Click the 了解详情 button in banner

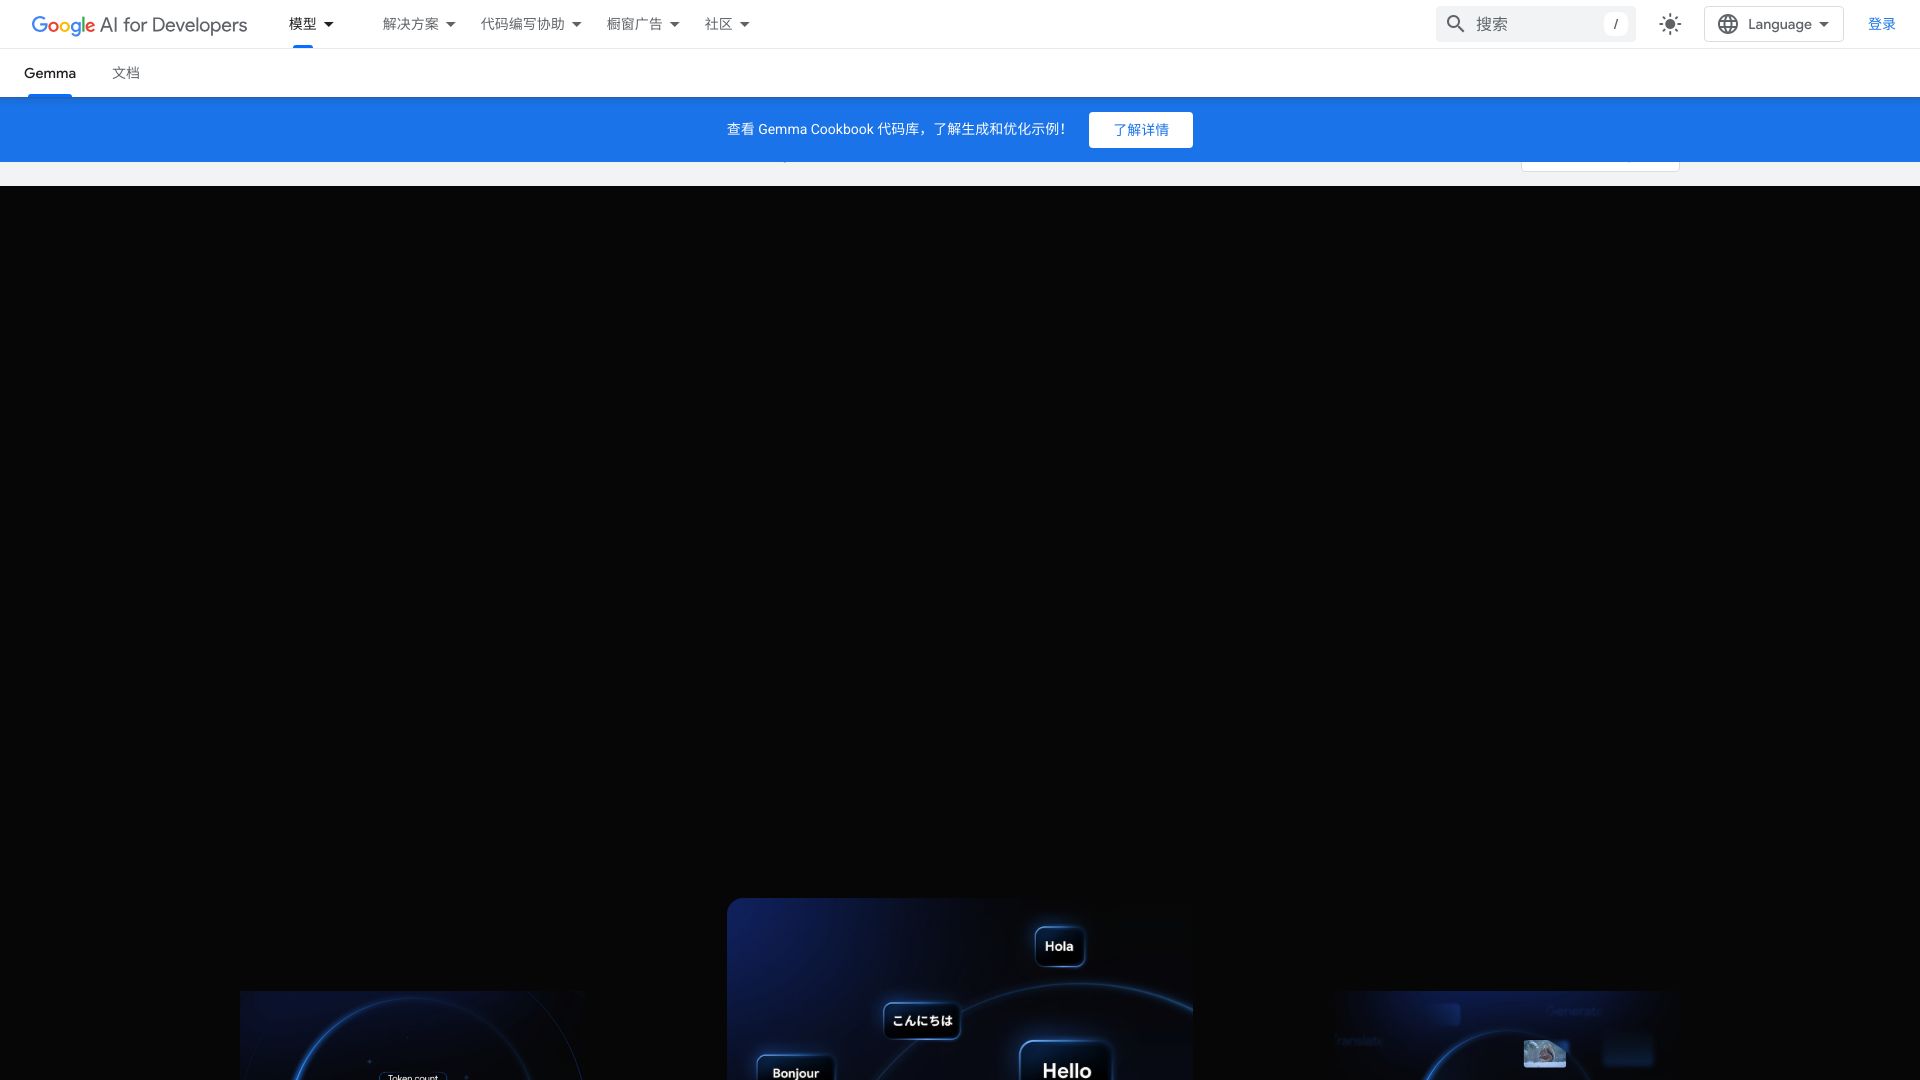point(1140,130)
